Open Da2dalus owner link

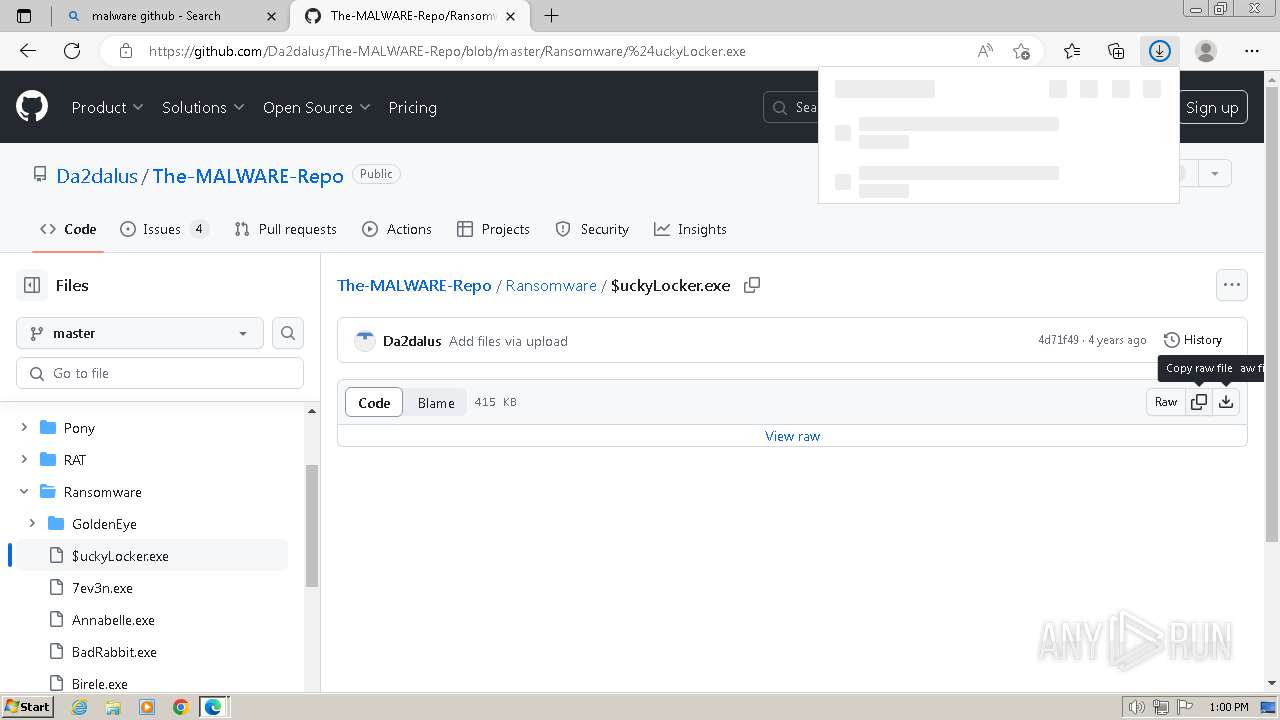pyautogui.click(x=97, y=175)
